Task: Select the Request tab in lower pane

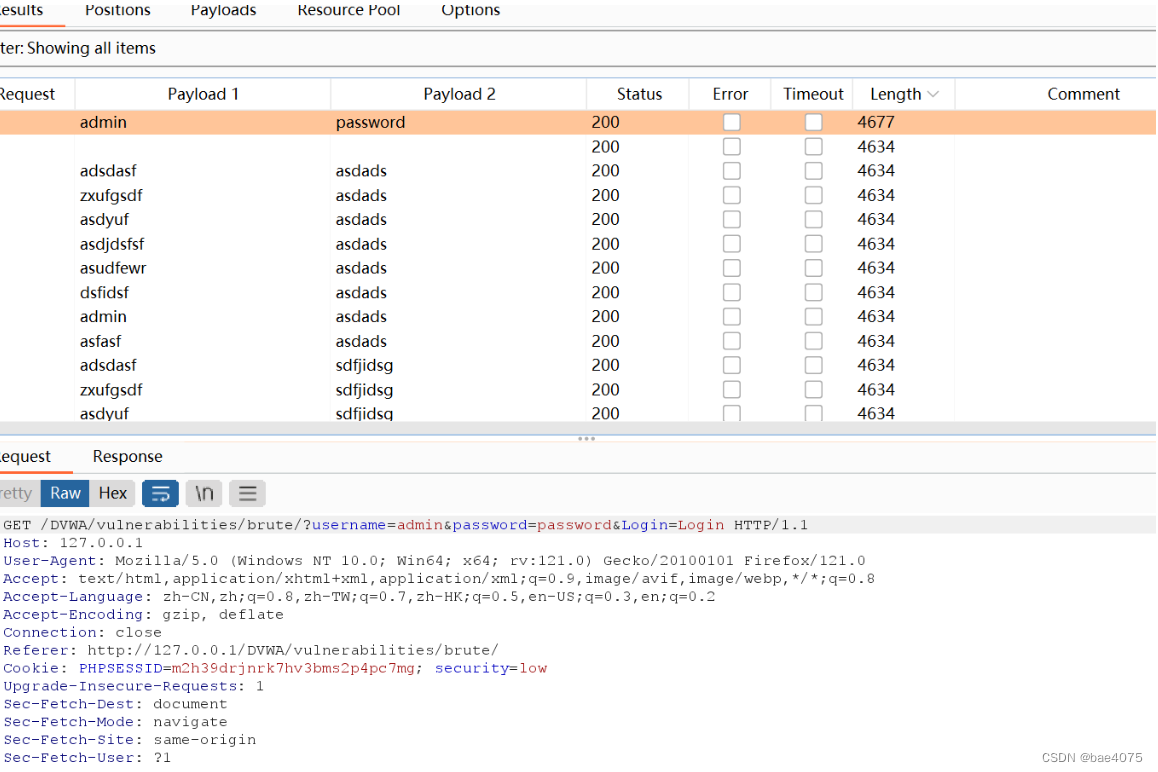Action: click(27, 457)
